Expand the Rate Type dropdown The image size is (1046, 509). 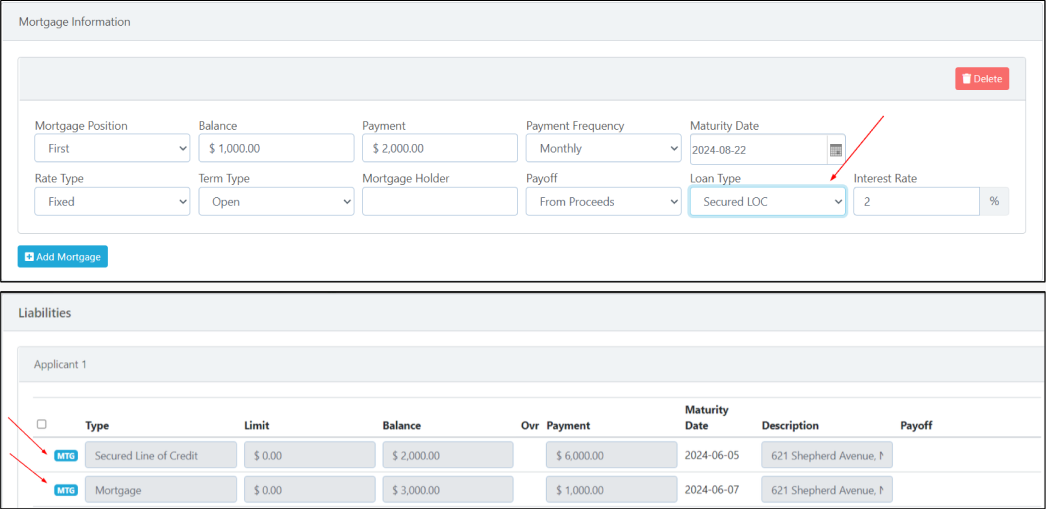point(112,202)
